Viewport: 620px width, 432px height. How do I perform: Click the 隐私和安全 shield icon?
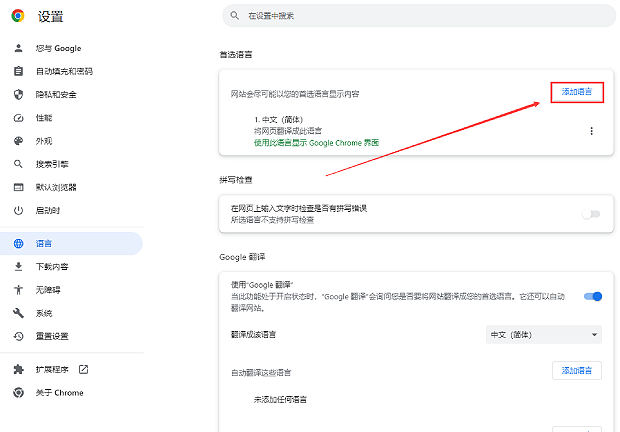(x=18, y=95)
